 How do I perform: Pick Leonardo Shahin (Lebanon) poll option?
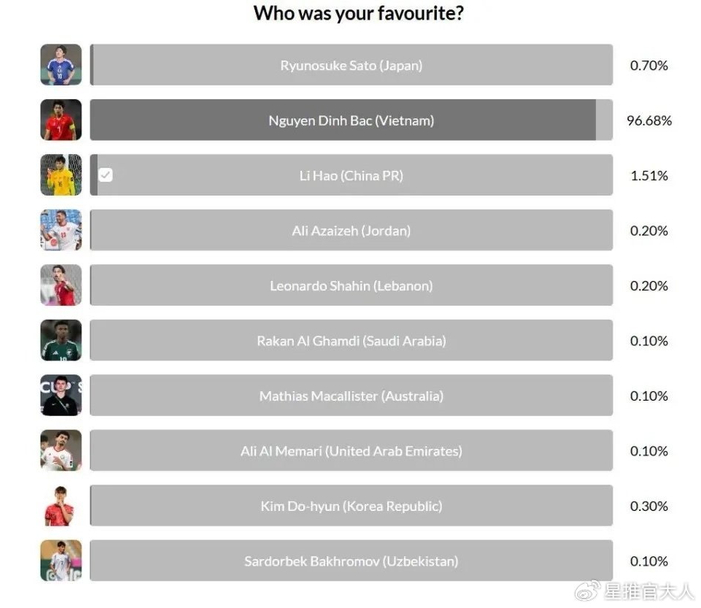point(351,285)
